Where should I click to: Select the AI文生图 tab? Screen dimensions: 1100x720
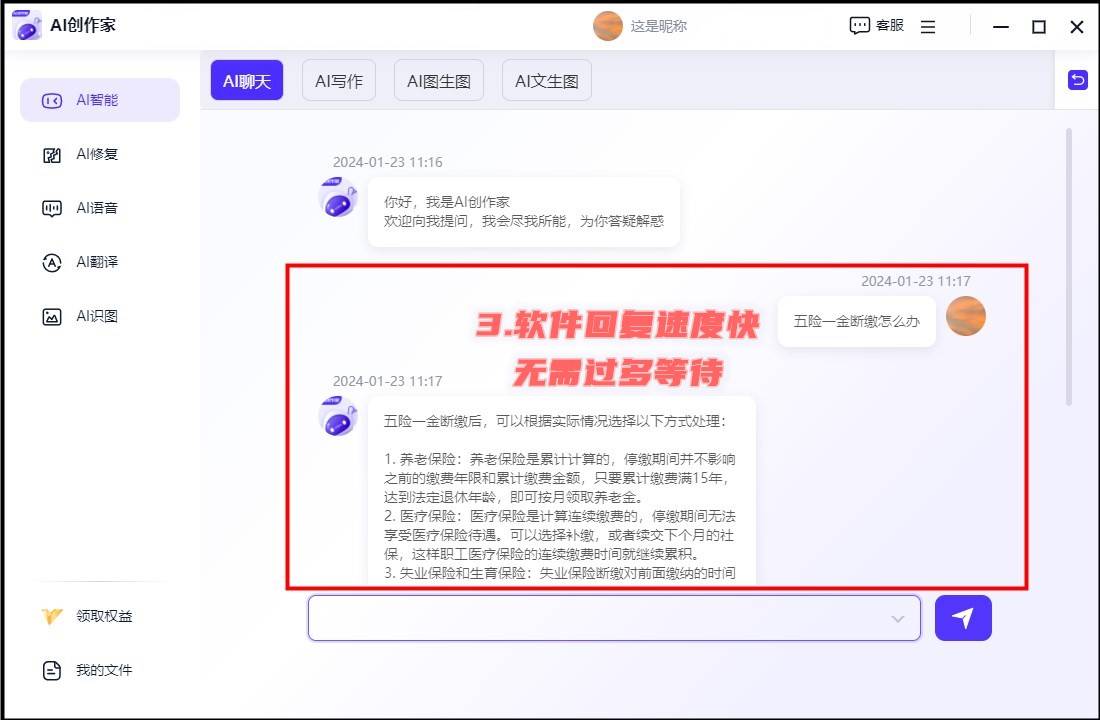(546, 81)
